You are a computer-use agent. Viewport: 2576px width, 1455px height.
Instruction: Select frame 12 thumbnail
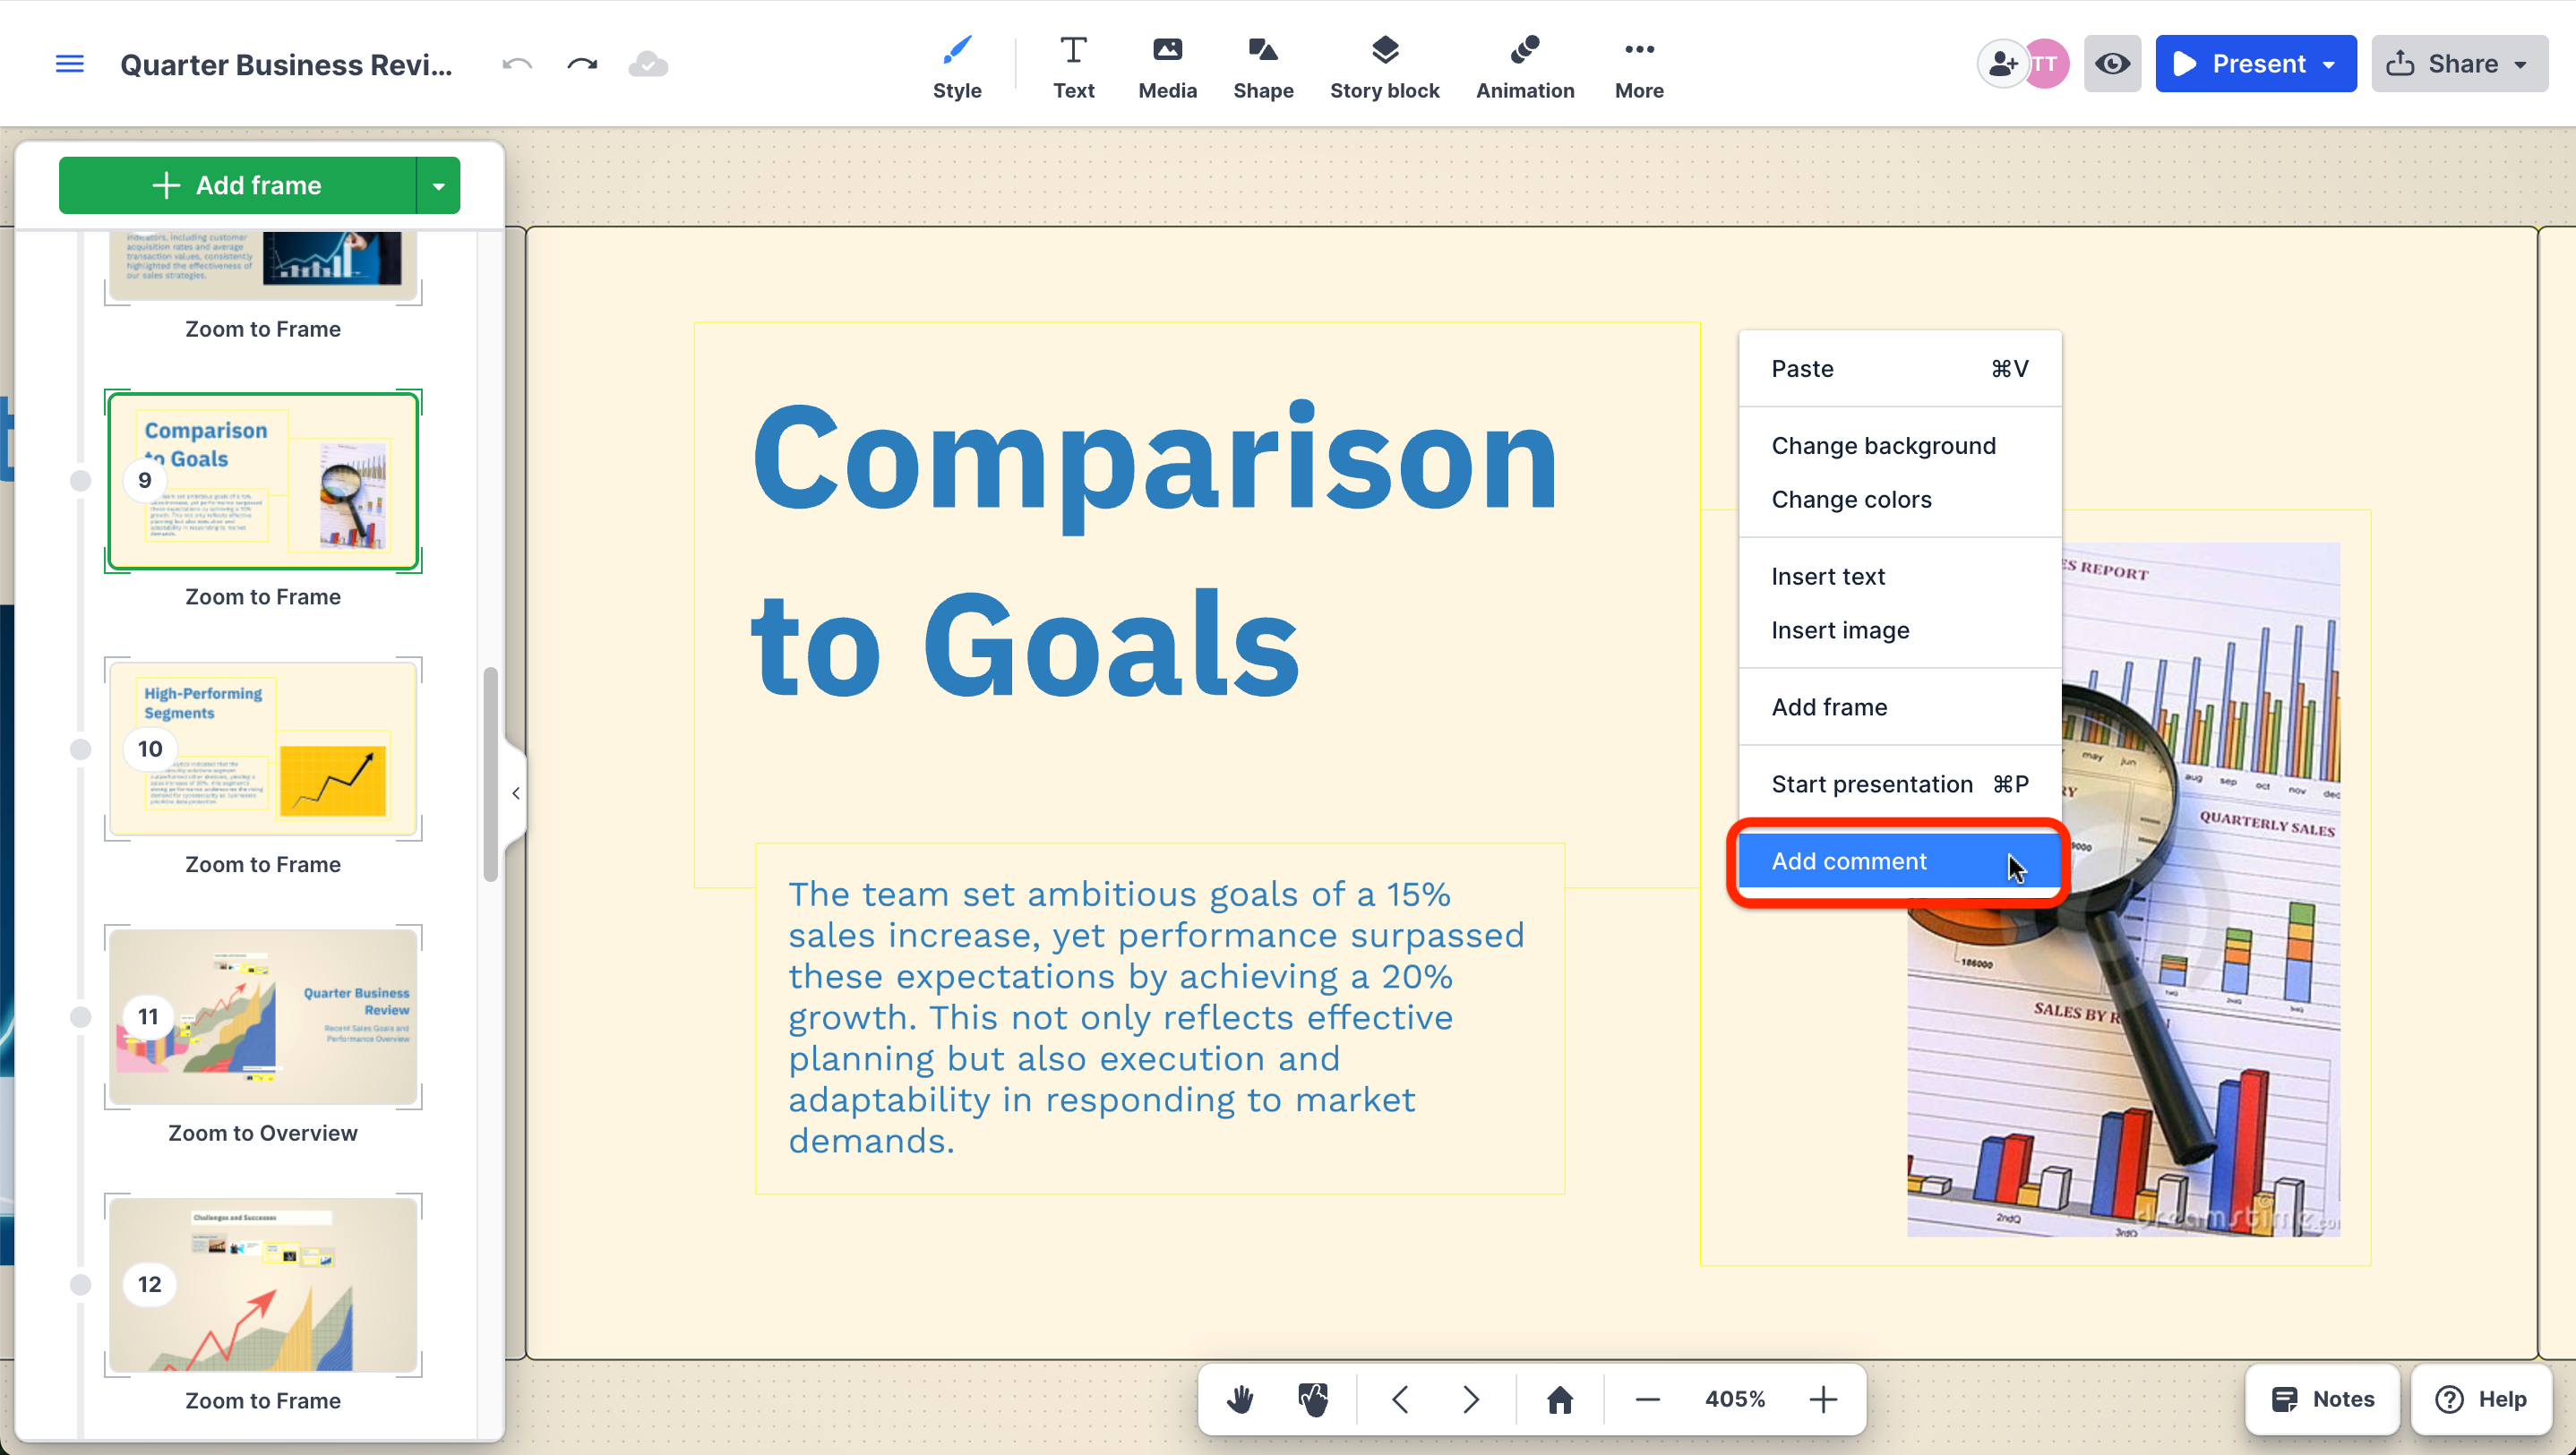(x=263, y=1285)
